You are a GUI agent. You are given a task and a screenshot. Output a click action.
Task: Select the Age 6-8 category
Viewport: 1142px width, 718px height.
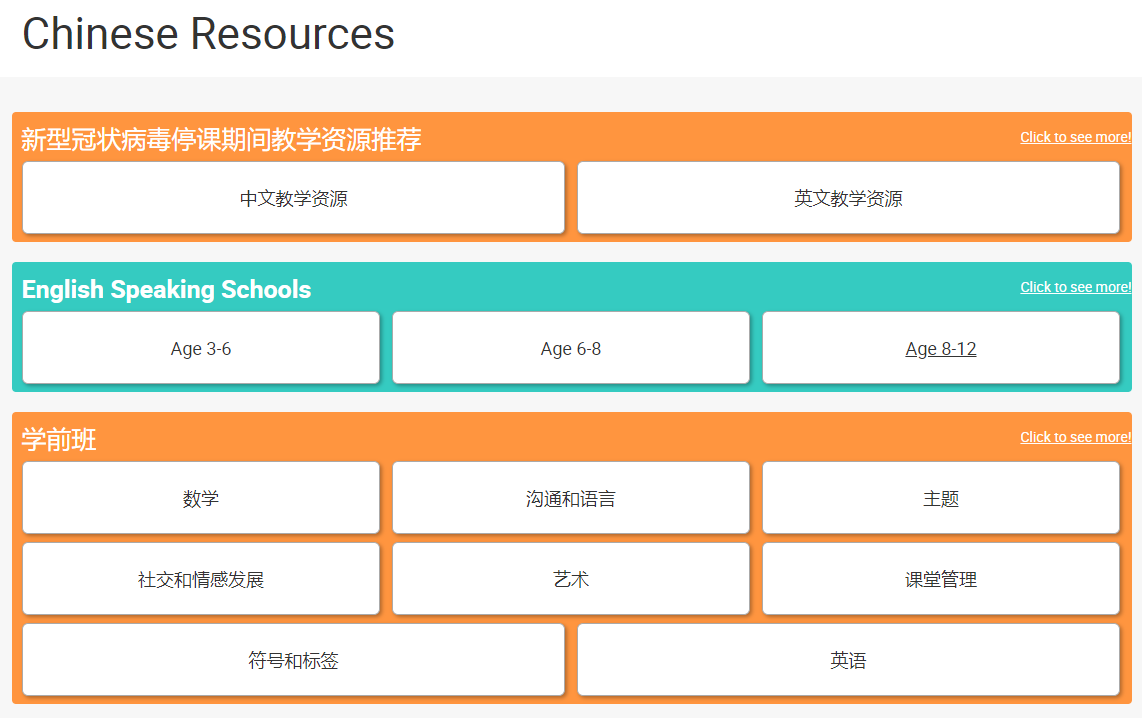571,348
